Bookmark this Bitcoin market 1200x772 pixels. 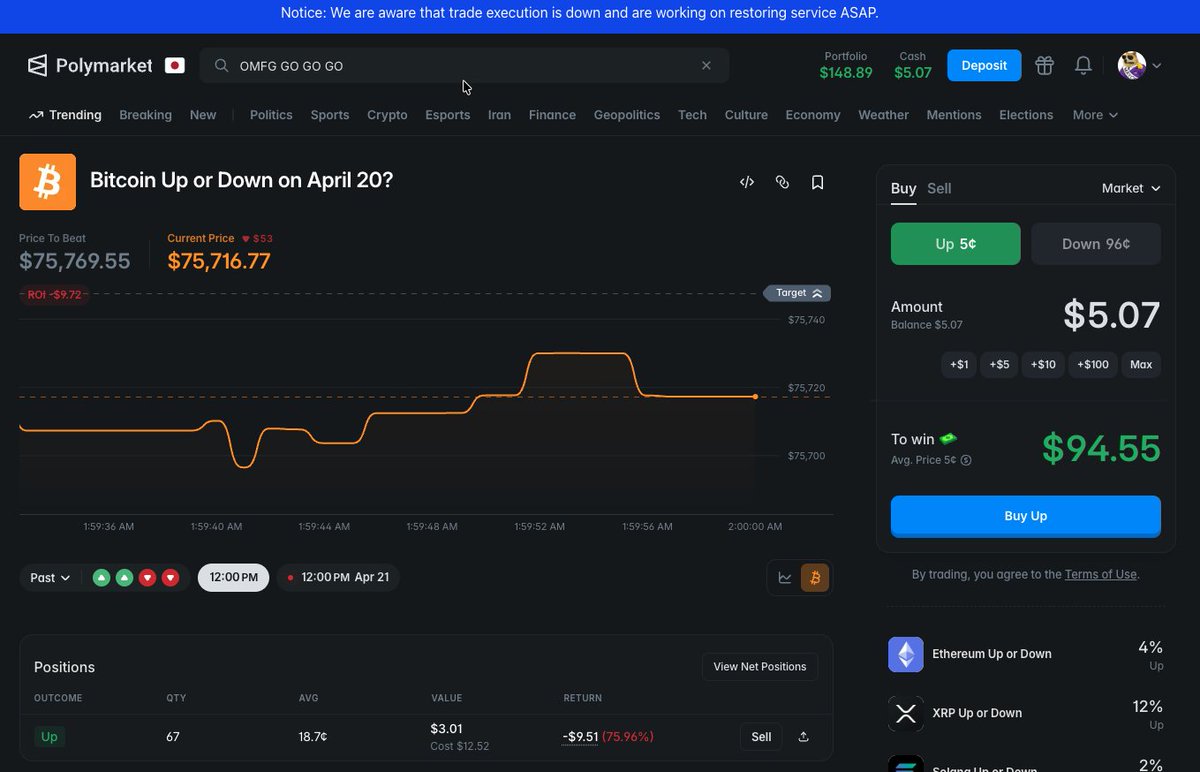click(817, 182)
